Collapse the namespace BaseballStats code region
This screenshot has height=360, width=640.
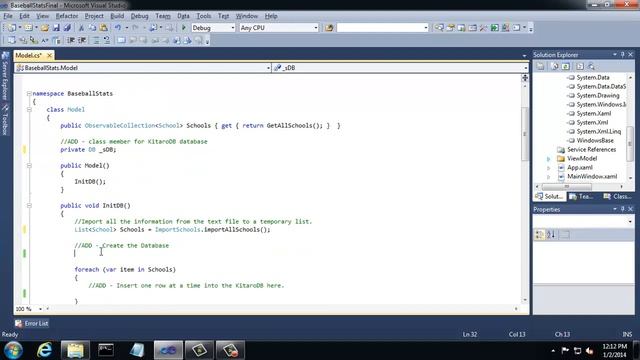coord(29,93)
